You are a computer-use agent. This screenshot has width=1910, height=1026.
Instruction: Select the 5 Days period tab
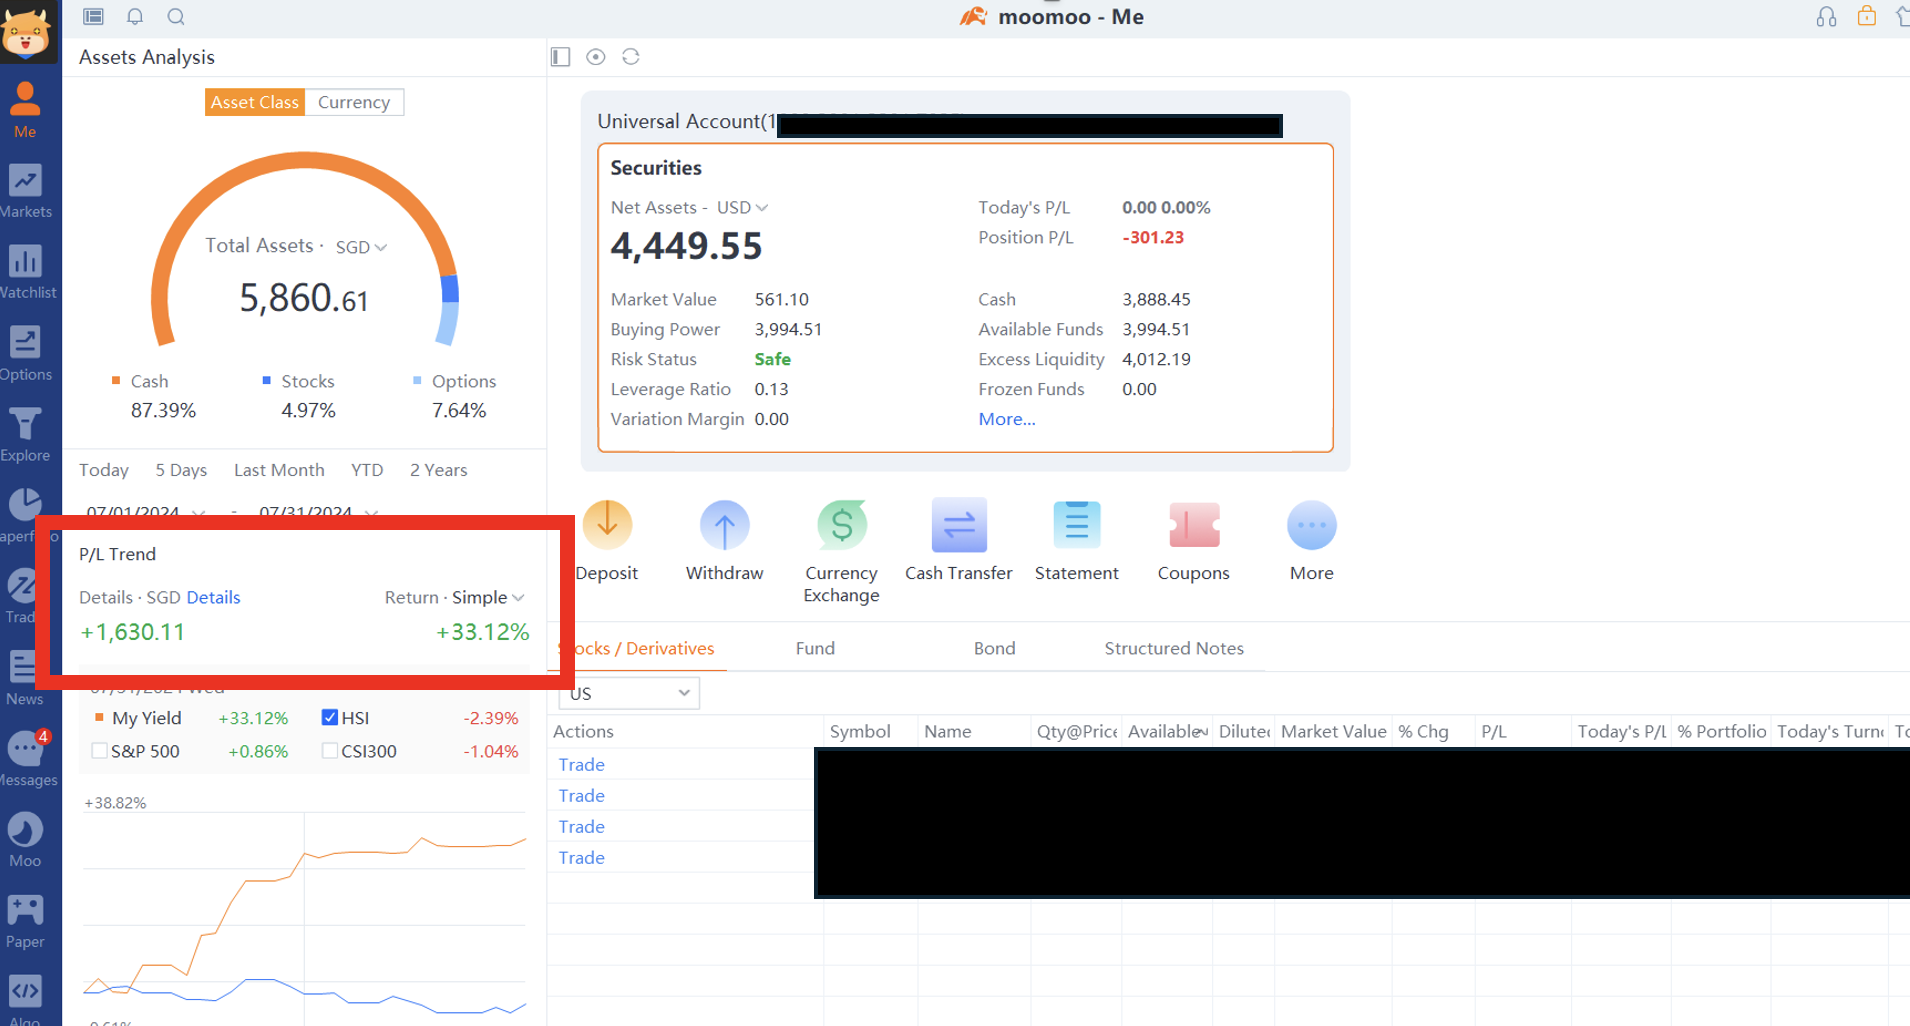pos(181,470)
